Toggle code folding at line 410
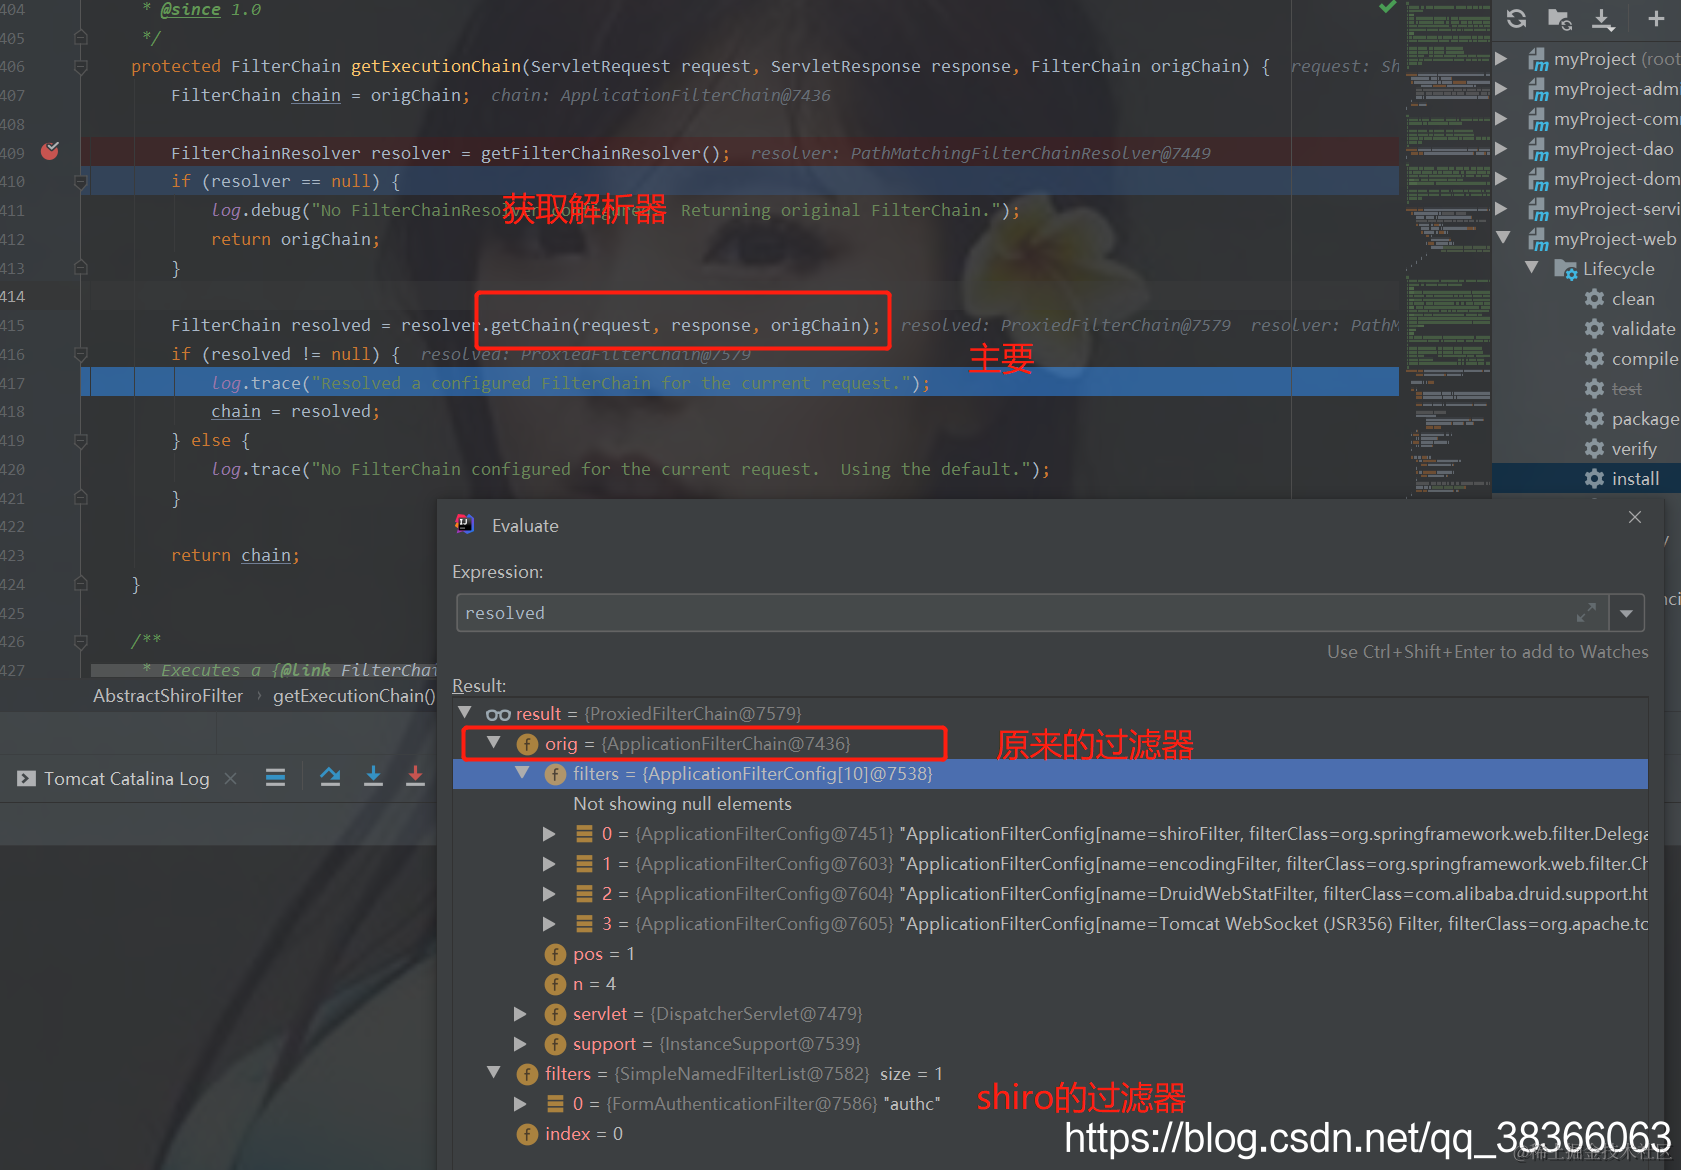The height and width of the screenshot is (1170, 1681). point(81,181)
